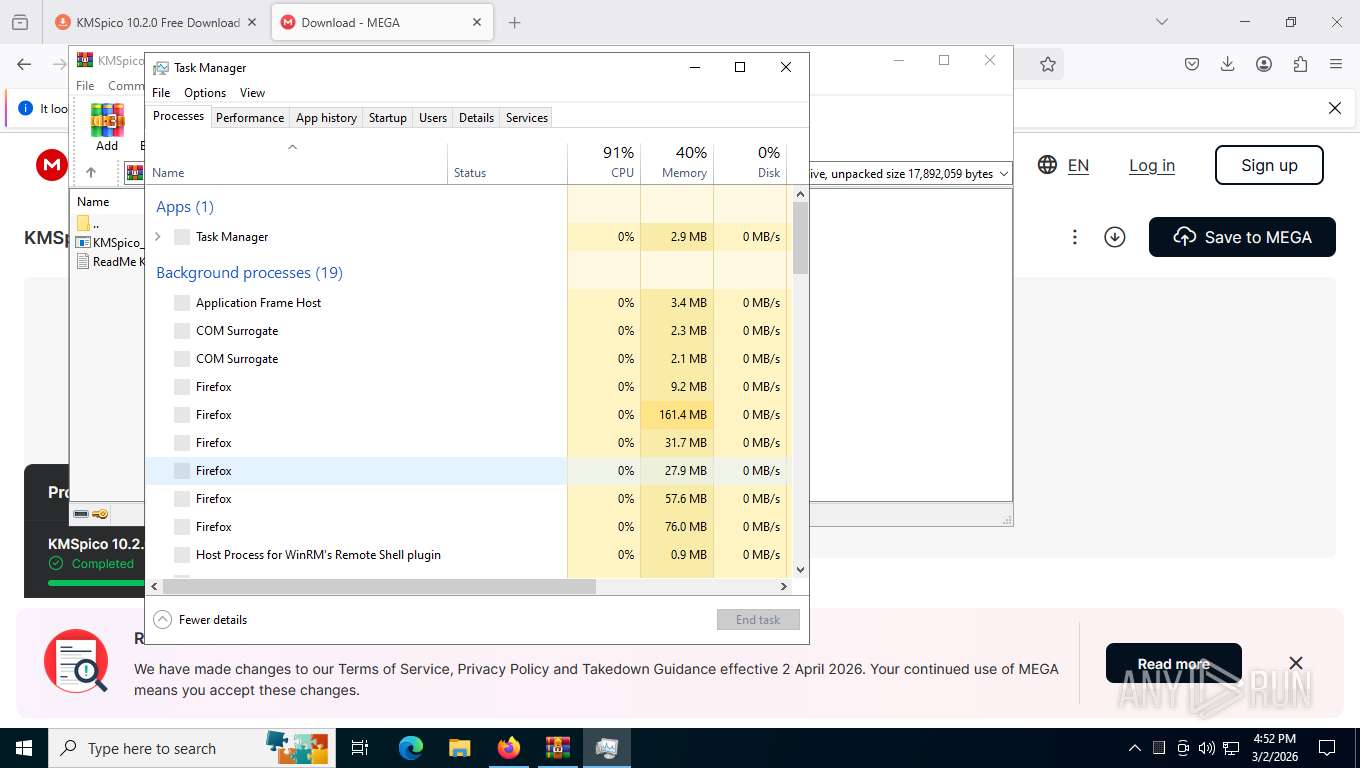Click the globe language icon
1360x768 pixels.
coord(1047,165)
